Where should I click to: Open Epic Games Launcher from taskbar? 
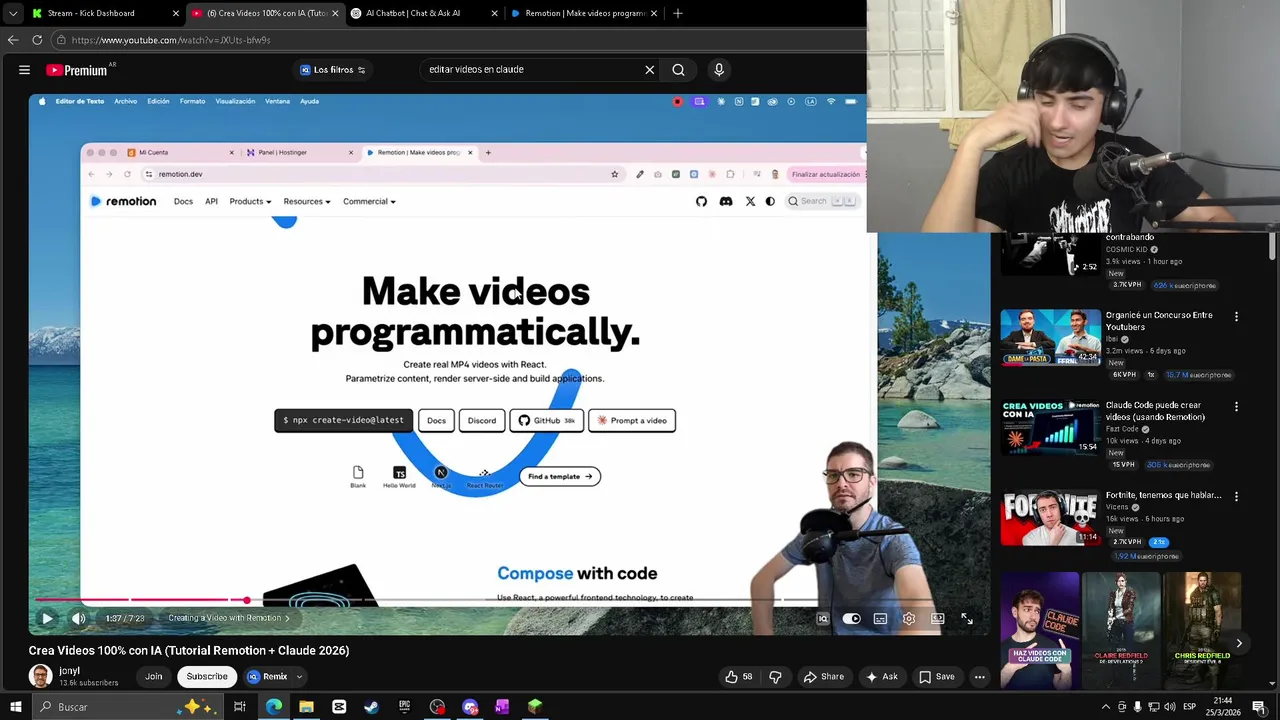point(404,707)
